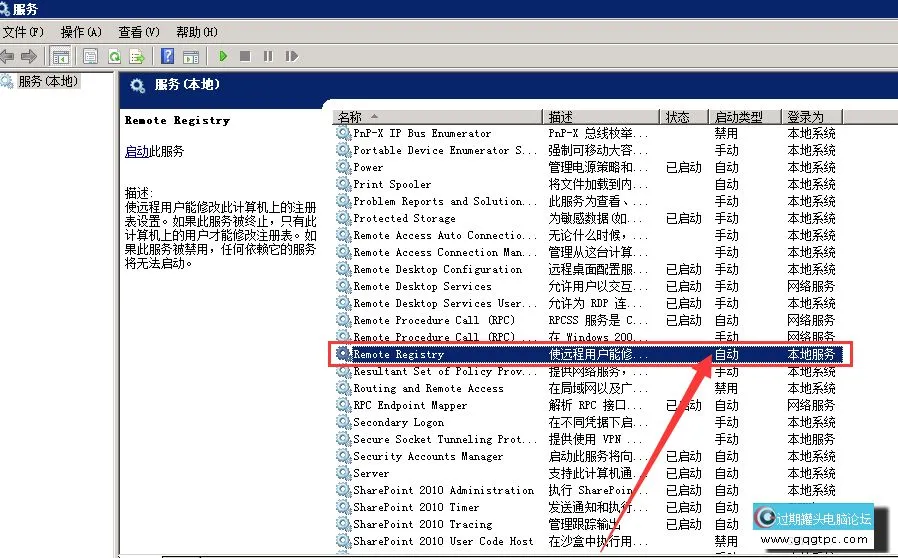Start the service with the green play icon
Screen dimensions: 898x558
[223, 56]
